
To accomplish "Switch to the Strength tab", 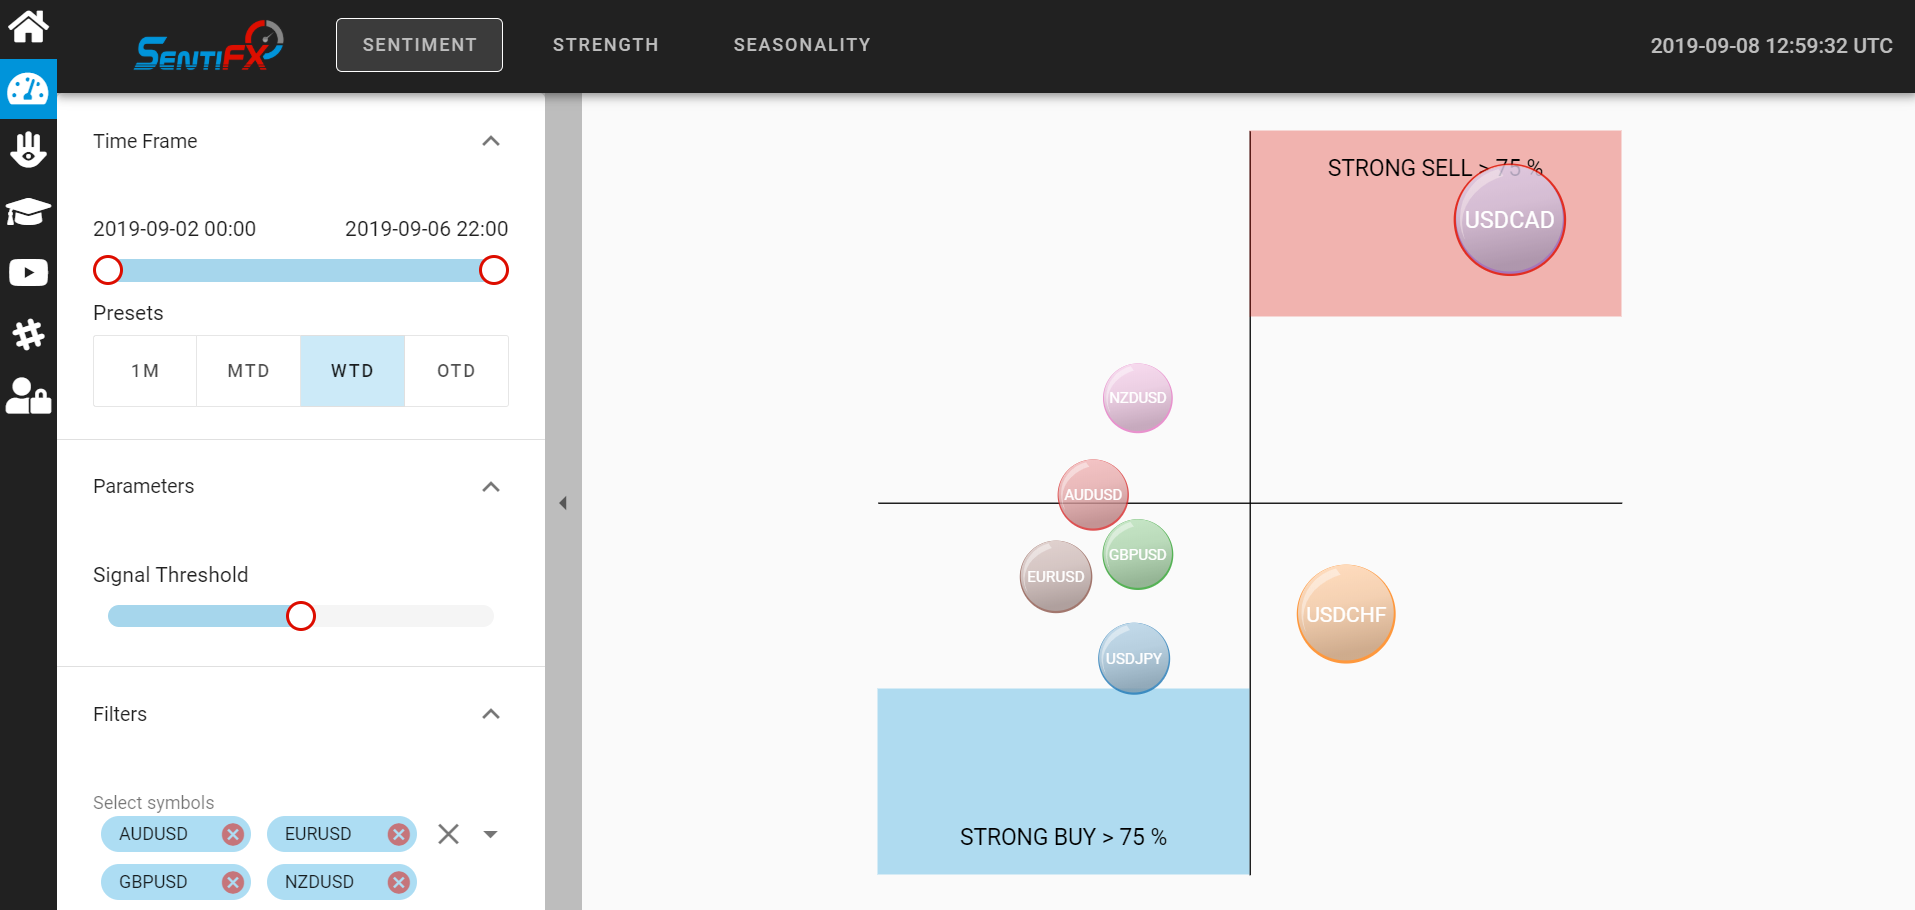I will (x=606, y=45).
